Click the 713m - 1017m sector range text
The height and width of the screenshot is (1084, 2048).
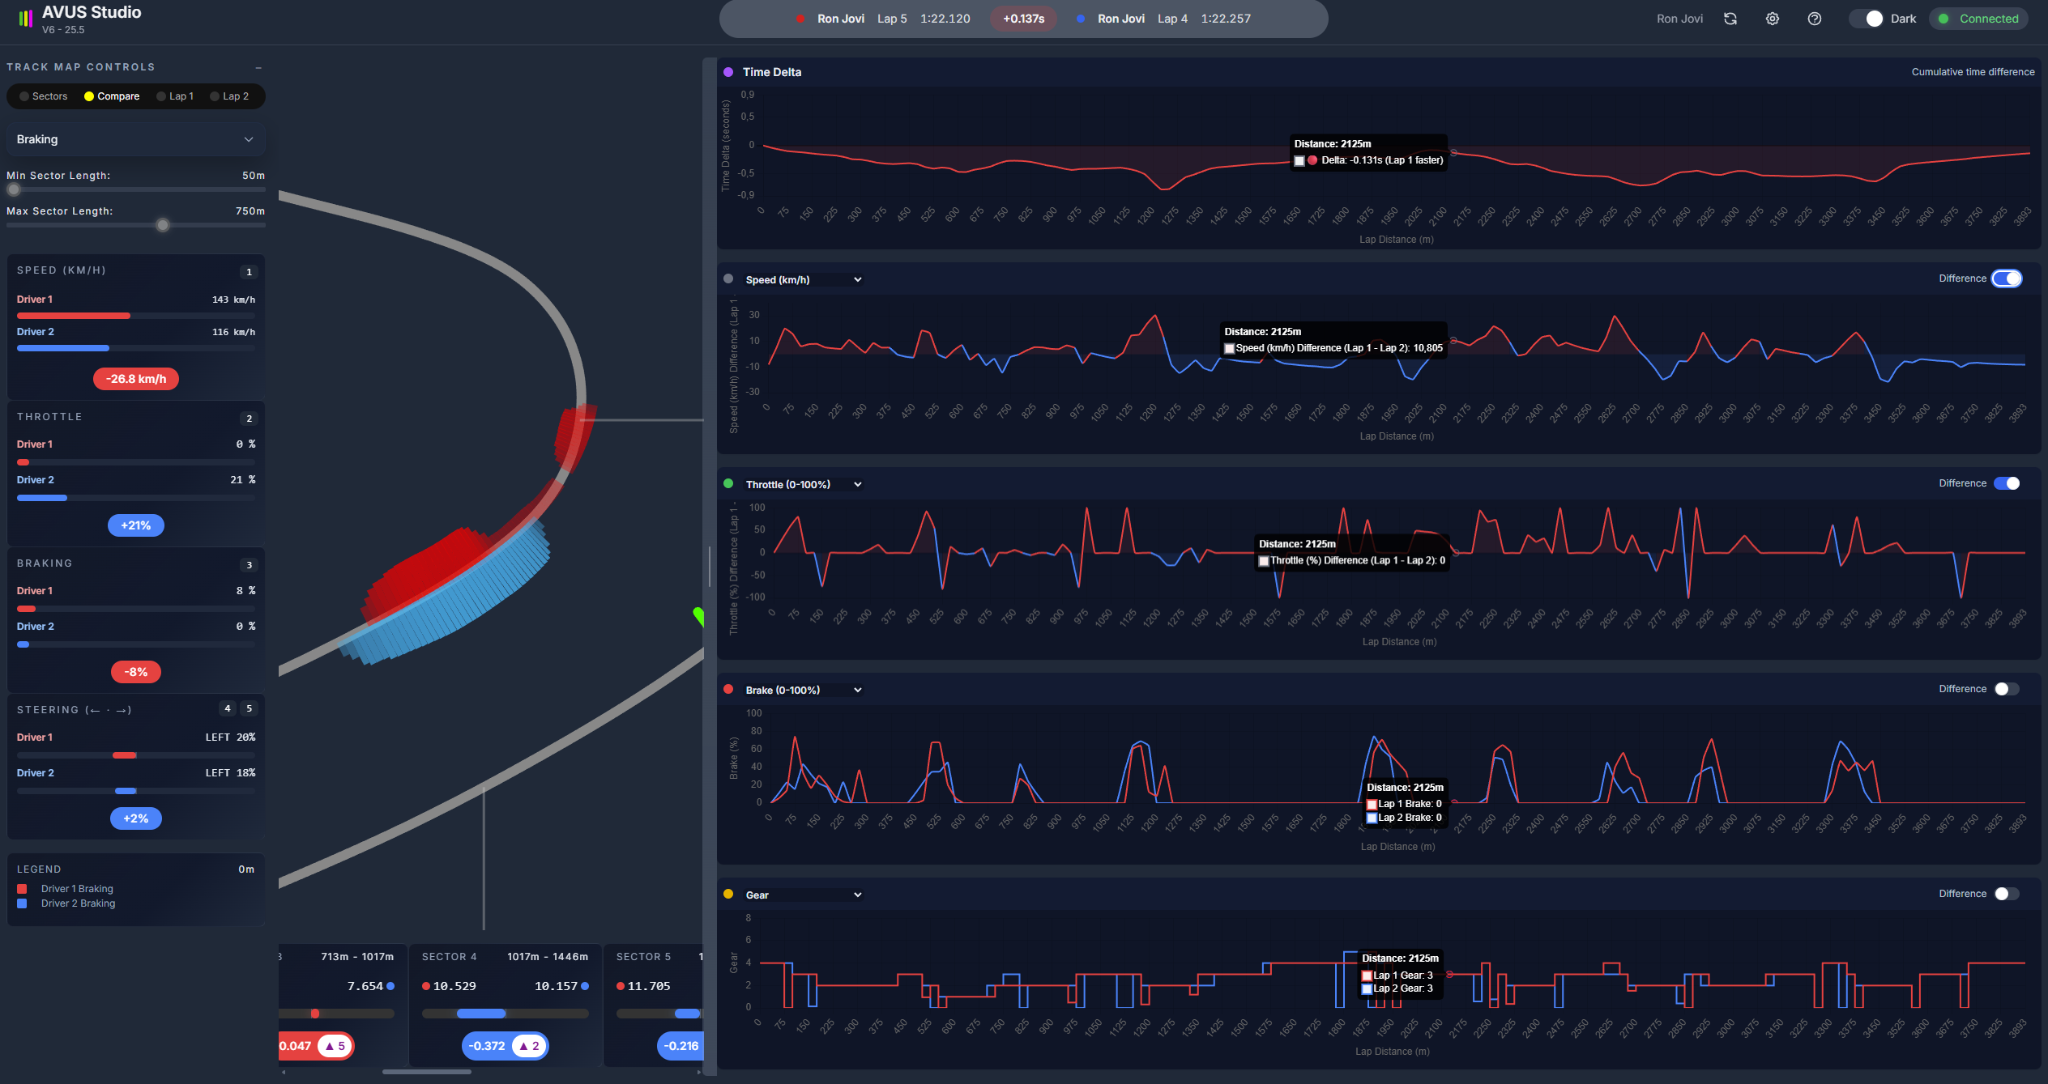(357, 957)
